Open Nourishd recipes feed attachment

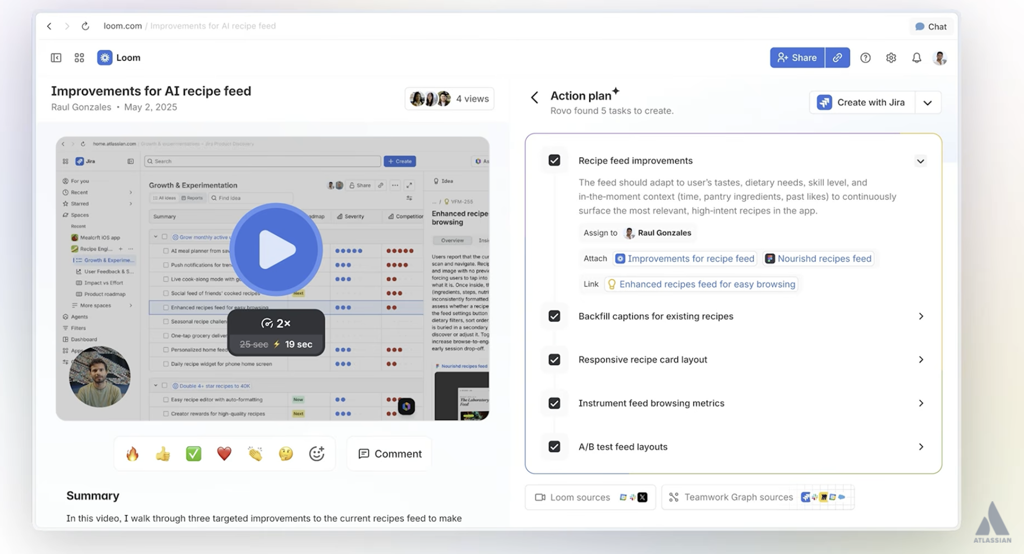[818, 259]
